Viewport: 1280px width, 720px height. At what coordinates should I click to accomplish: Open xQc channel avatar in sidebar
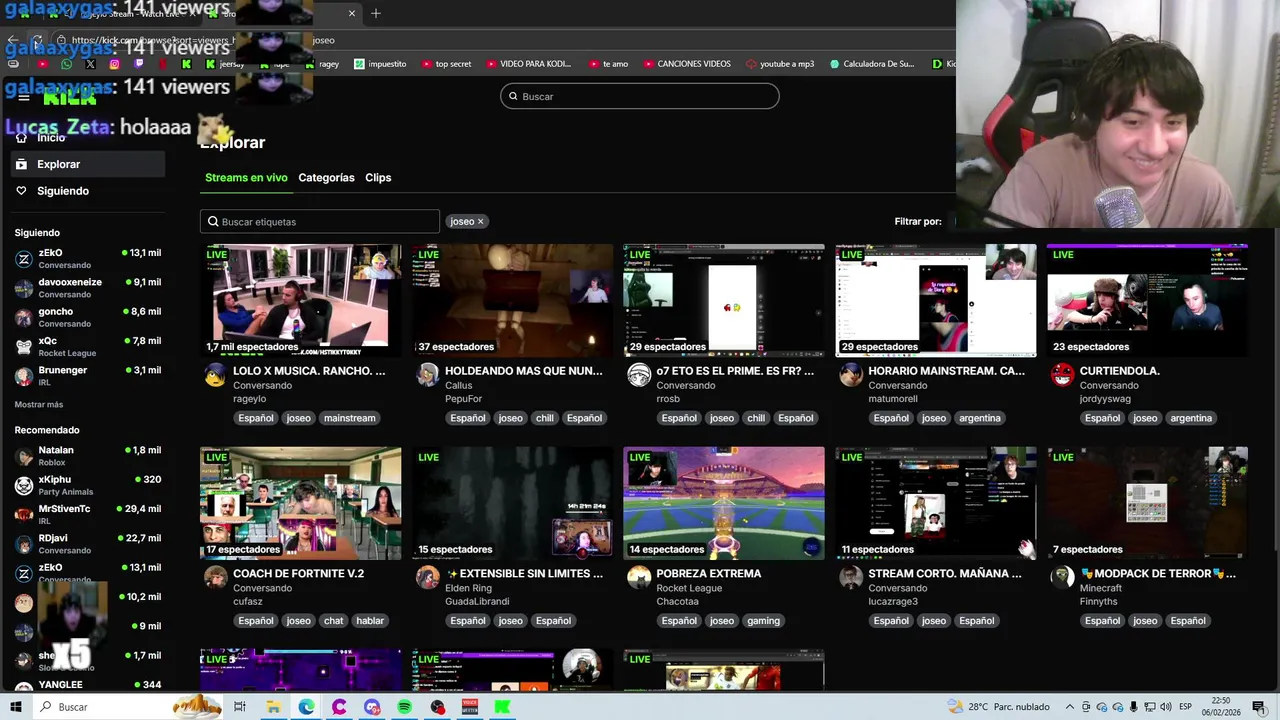(24, 347)
